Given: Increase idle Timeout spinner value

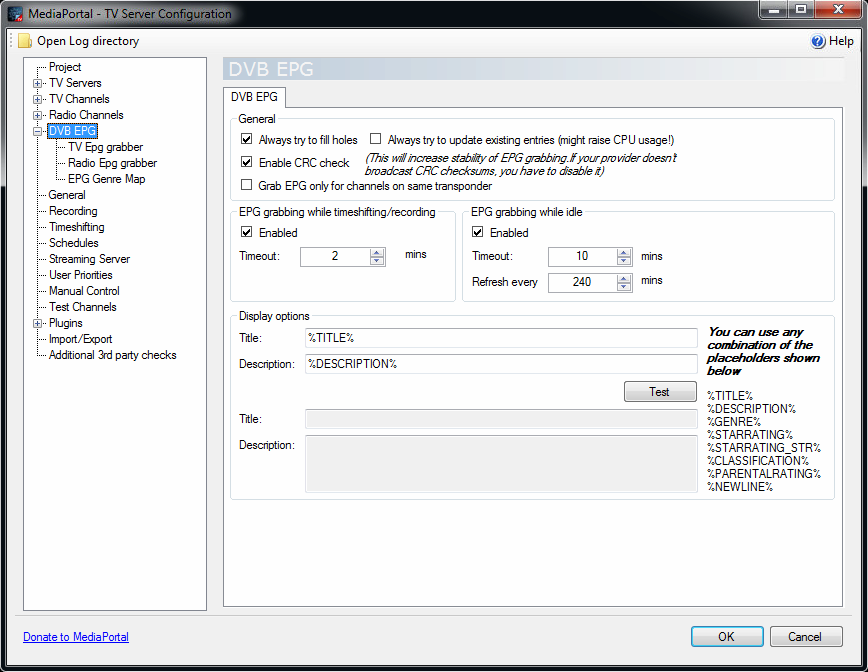Looking at the screenshot, I should [x=624, y=252].
